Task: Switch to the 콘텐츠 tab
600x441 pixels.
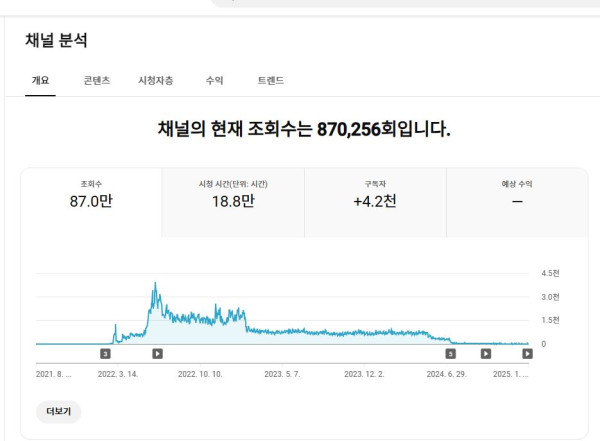Action: tap(97, 80)
